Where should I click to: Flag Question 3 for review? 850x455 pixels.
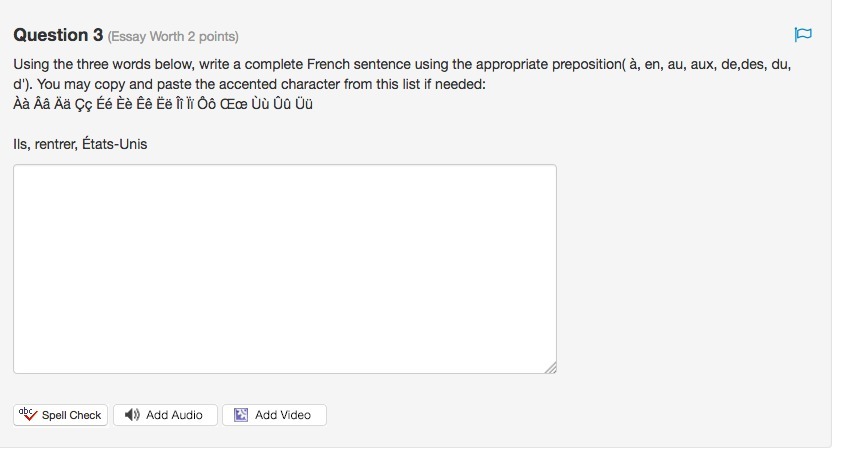coord(802,35)
